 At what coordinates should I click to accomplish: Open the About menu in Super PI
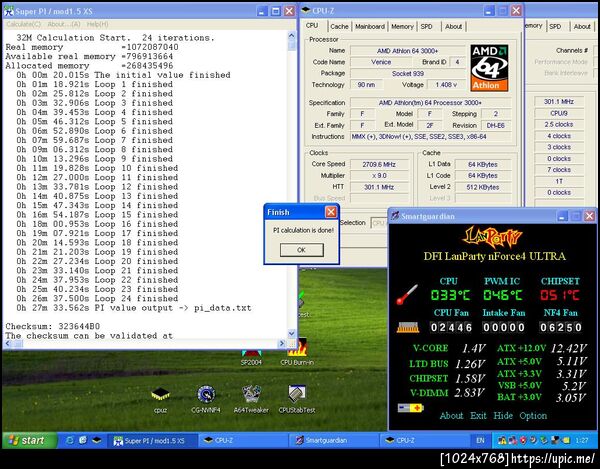click(64, 24)
